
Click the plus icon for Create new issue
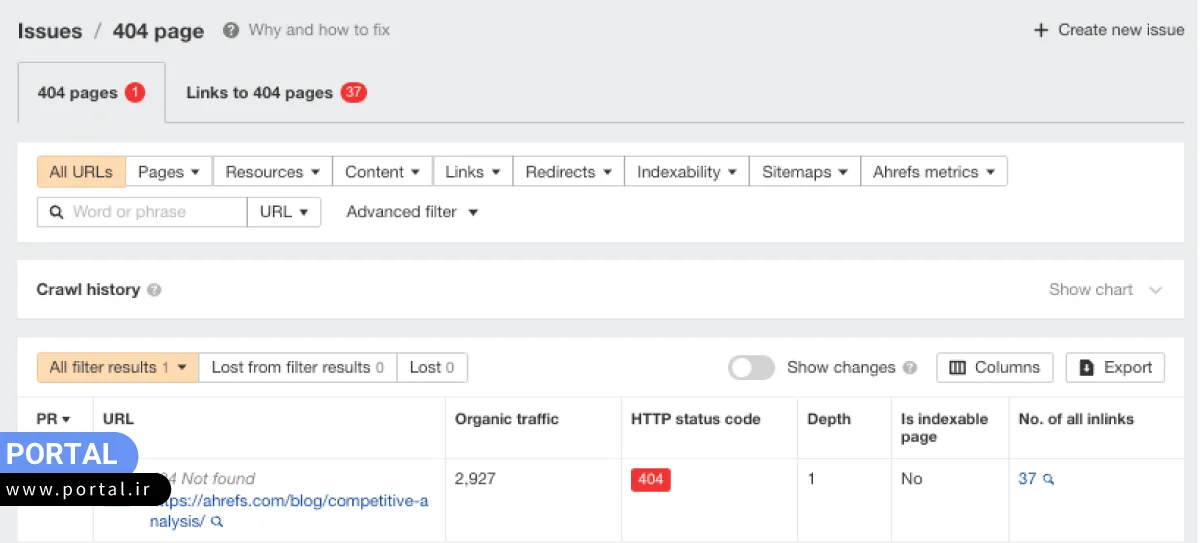[x=1040, y=30]
